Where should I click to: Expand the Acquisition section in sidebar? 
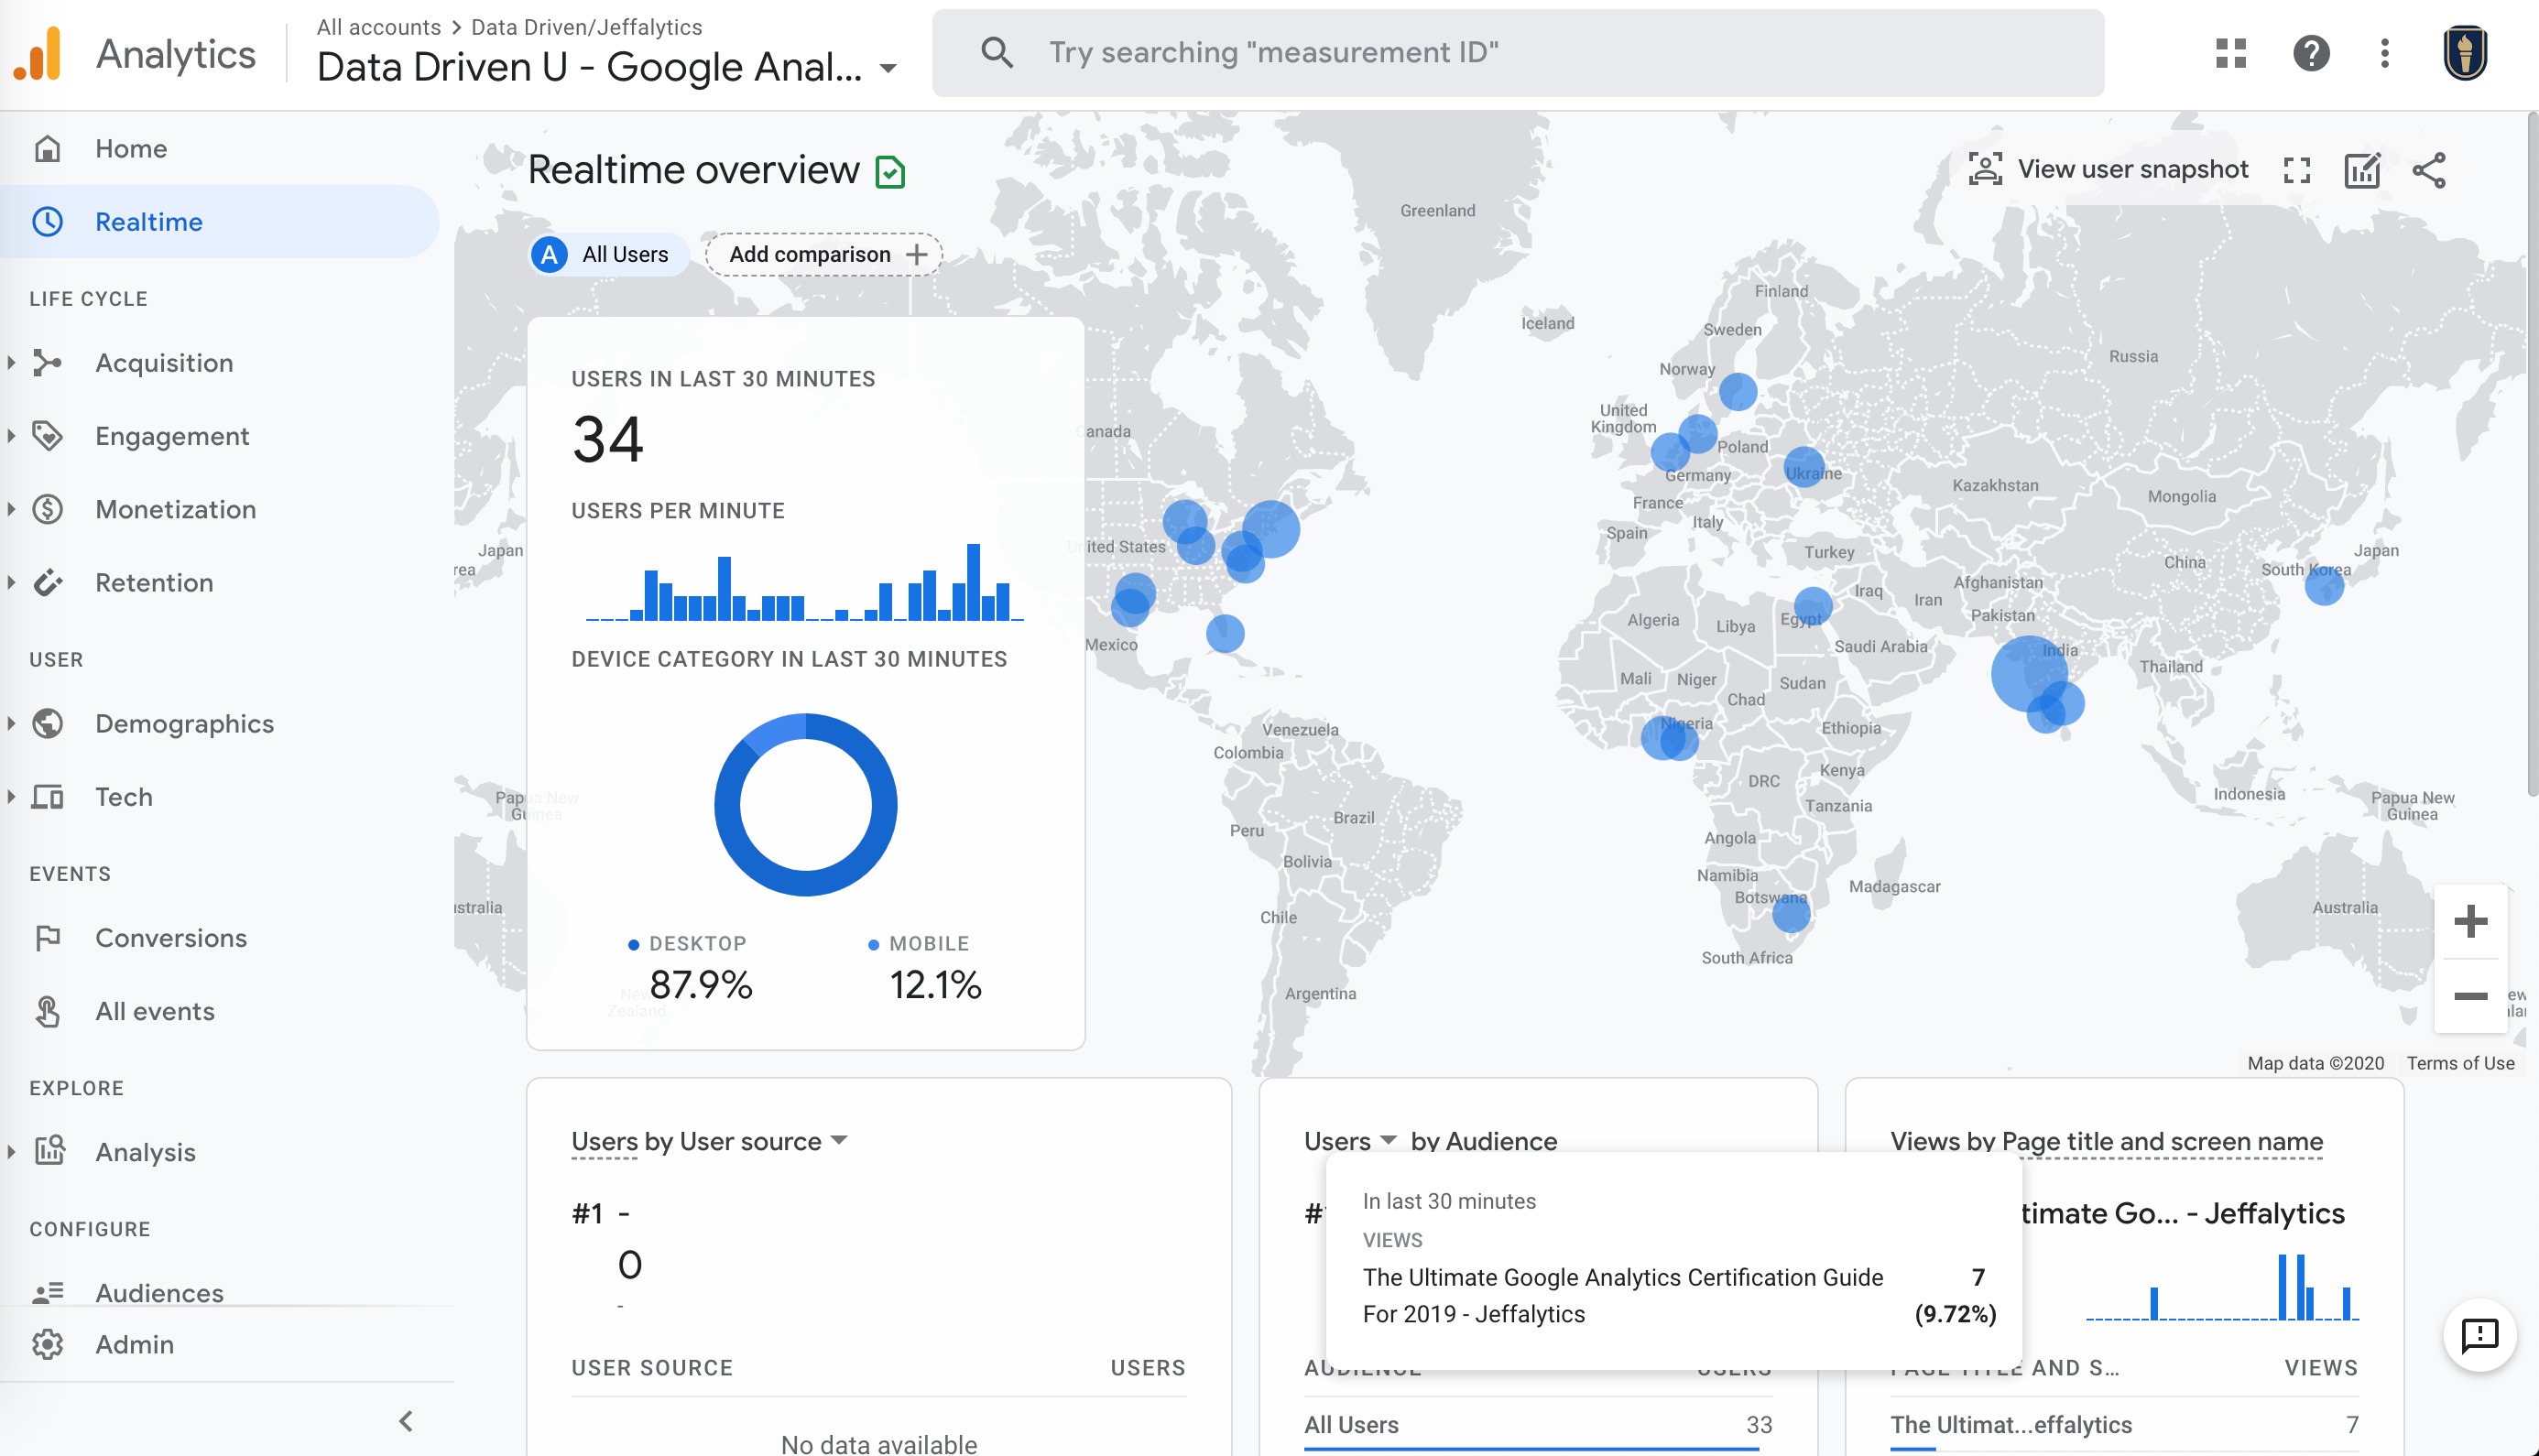pyautogui.click(x=11, y=363)
